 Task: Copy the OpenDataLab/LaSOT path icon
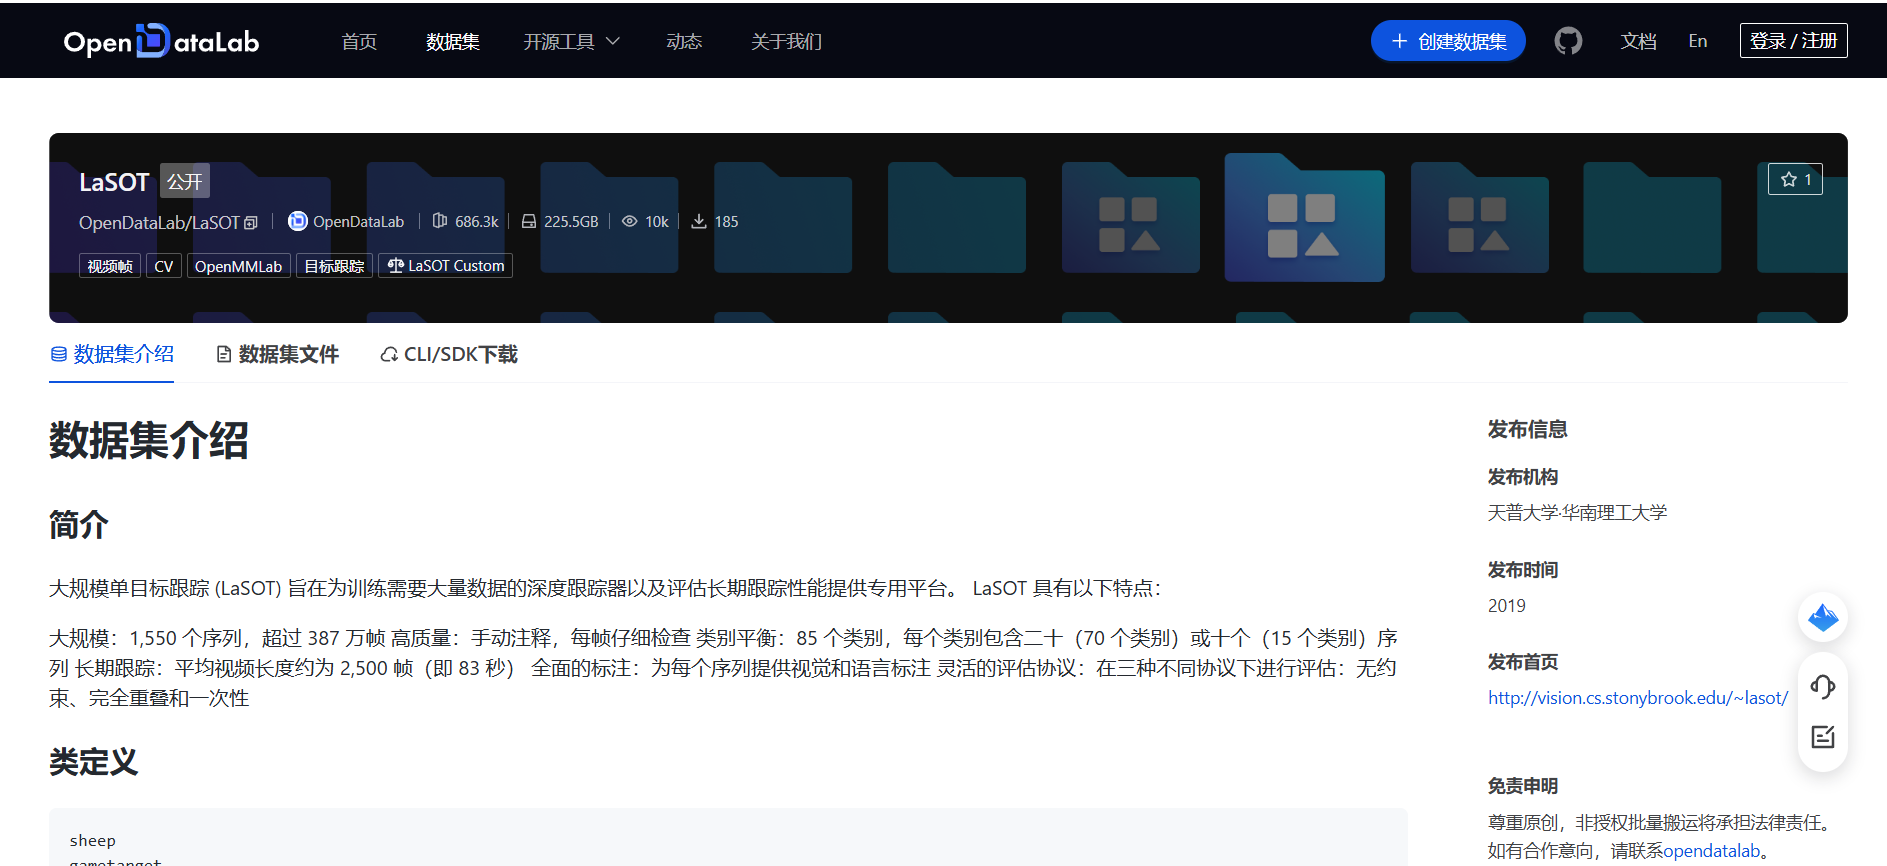click(251, 223)
